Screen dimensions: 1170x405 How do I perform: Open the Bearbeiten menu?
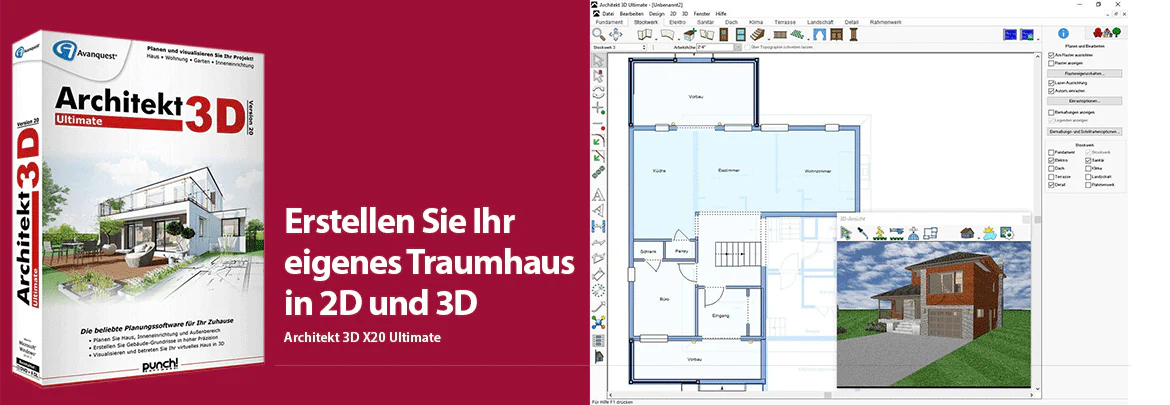click(632, 13)
